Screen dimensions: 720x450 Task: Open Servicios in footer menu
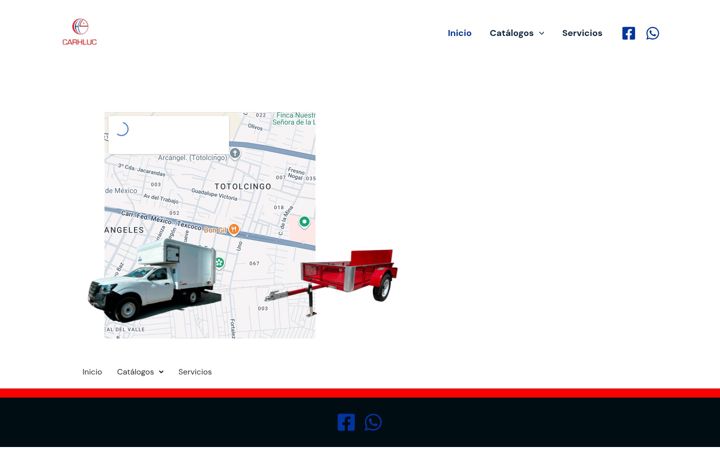coord(195,372)
